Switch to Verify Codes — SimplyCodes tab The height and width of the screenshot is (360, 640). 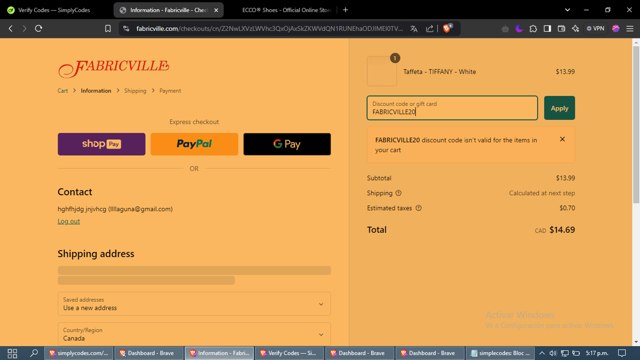tap(55, 10)
